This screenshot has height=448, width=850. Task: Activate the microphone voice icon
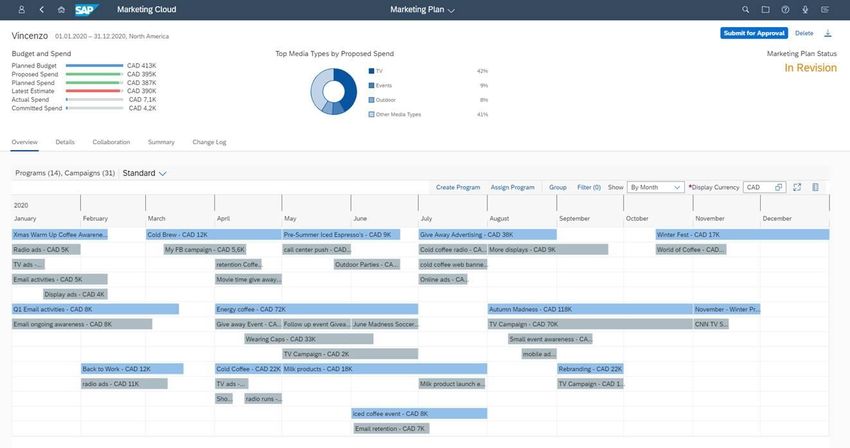tap(805, 10)
